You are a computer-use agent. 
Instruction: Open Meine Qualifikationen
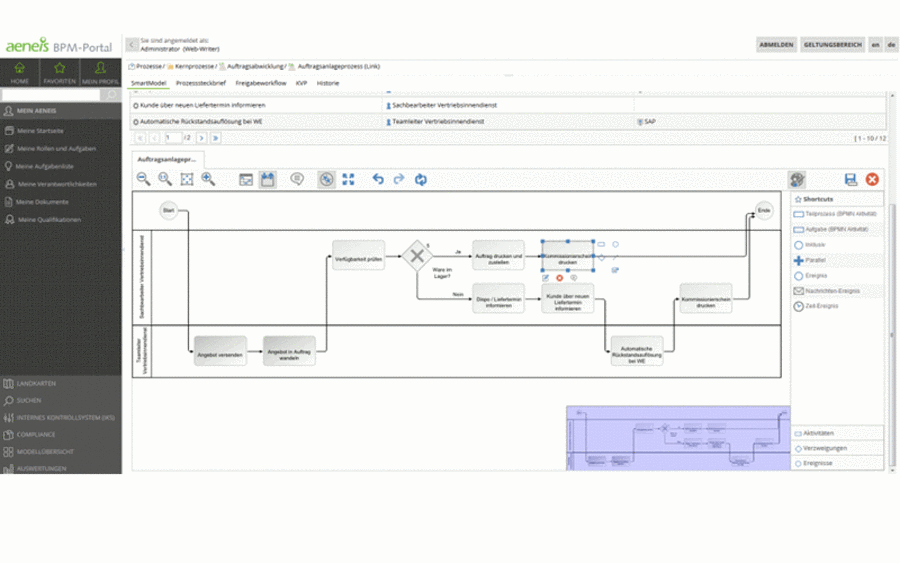(x=49, y=220)
